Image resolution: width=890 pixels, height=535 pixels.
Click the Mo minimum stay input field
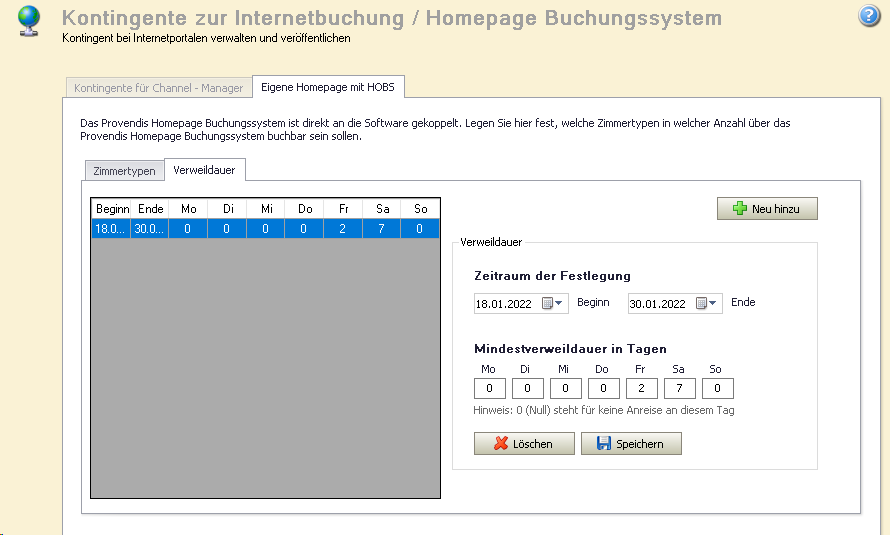coord(489,389)
